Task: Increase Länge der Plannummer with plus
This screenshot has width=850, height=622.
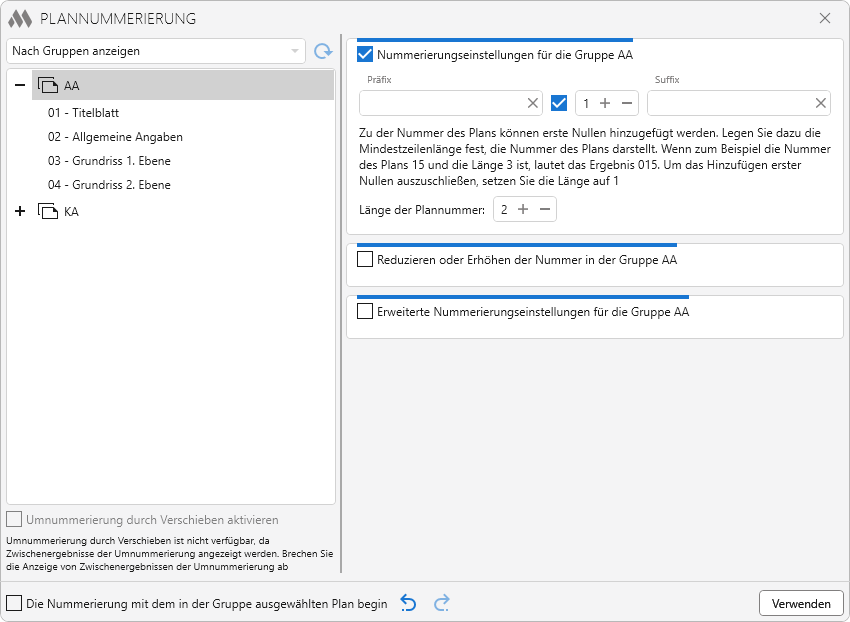Action: point(523,209)
